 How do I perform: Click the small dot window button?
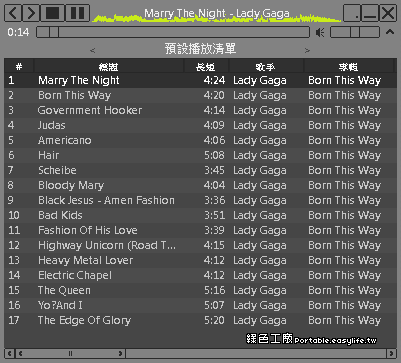tap(352, 13)
